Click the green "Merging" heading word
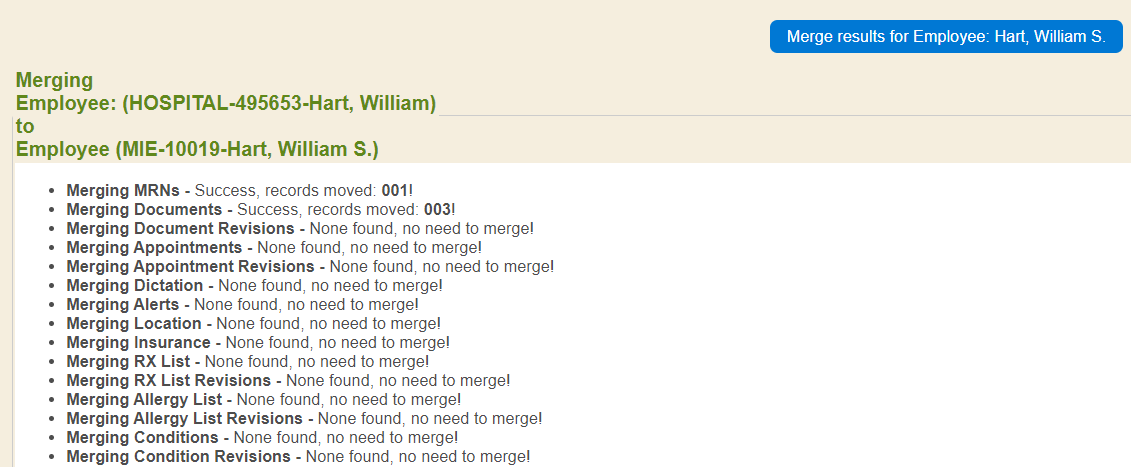This screenshot has width=1131, height=467. [x=55, y=80]
